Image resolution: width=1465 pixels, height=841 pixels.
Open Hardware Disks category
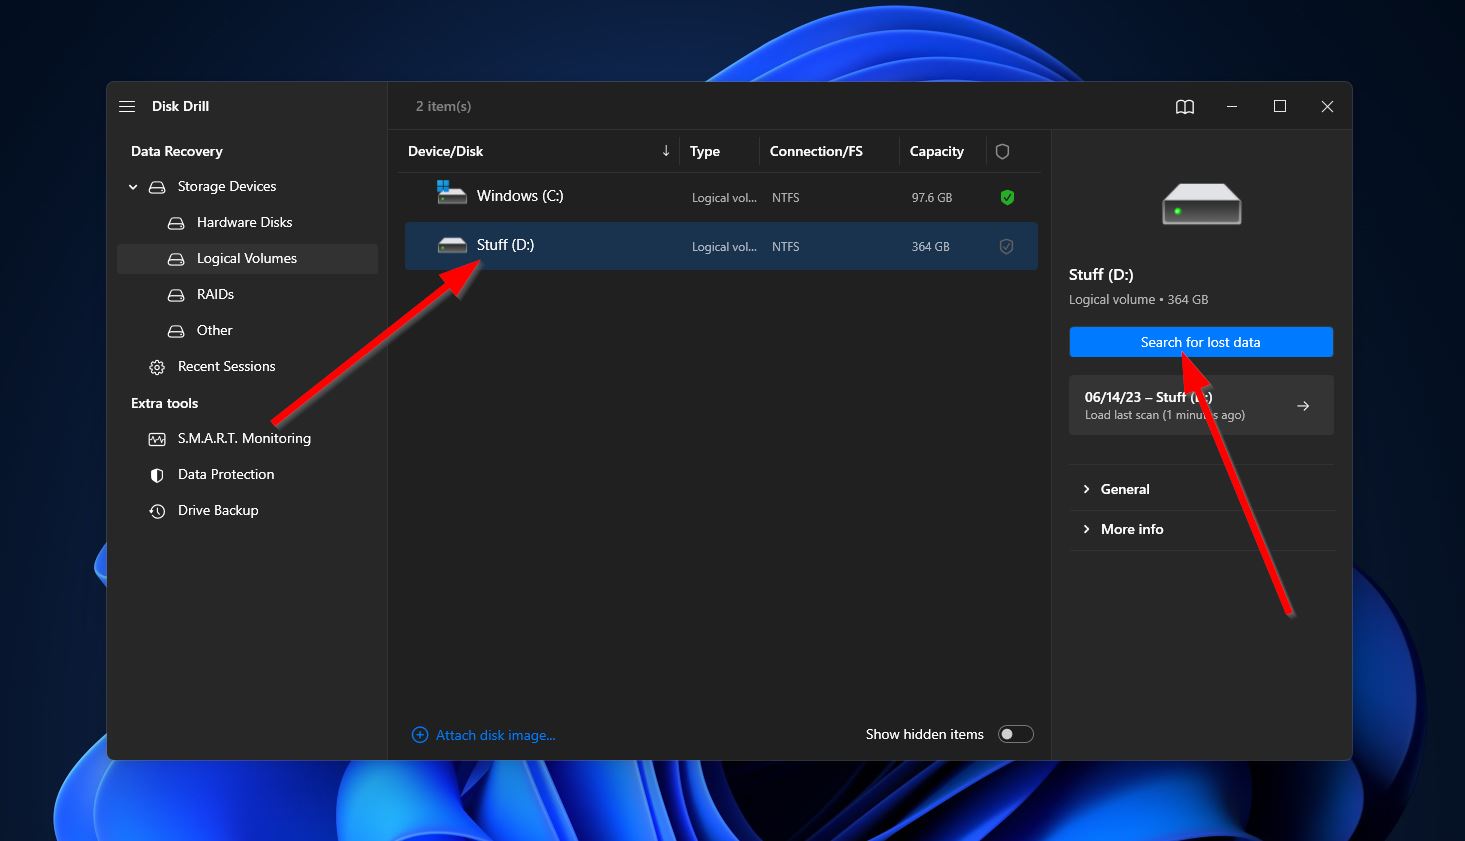click(x=245, y=222)
